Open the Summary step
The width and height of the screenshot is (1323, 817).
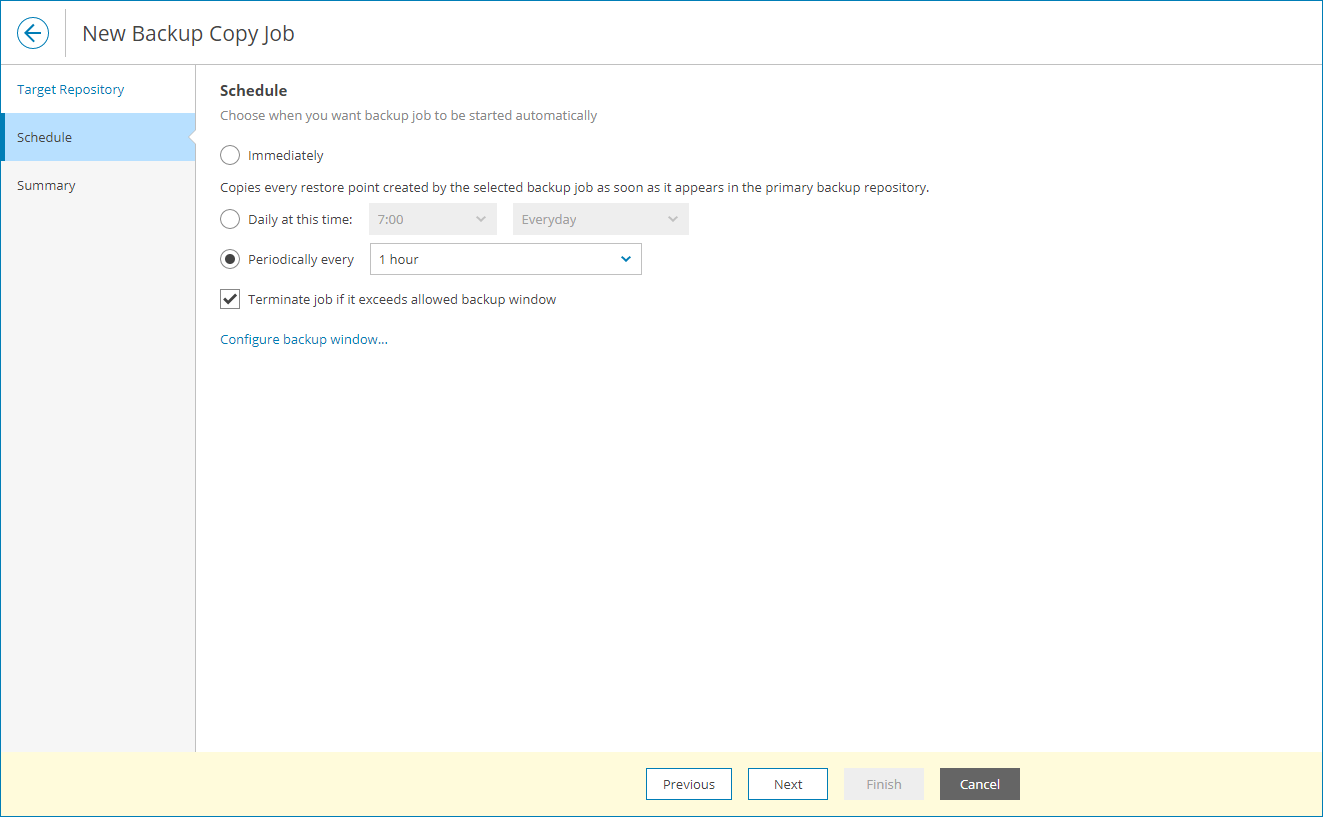coord(45,185)
